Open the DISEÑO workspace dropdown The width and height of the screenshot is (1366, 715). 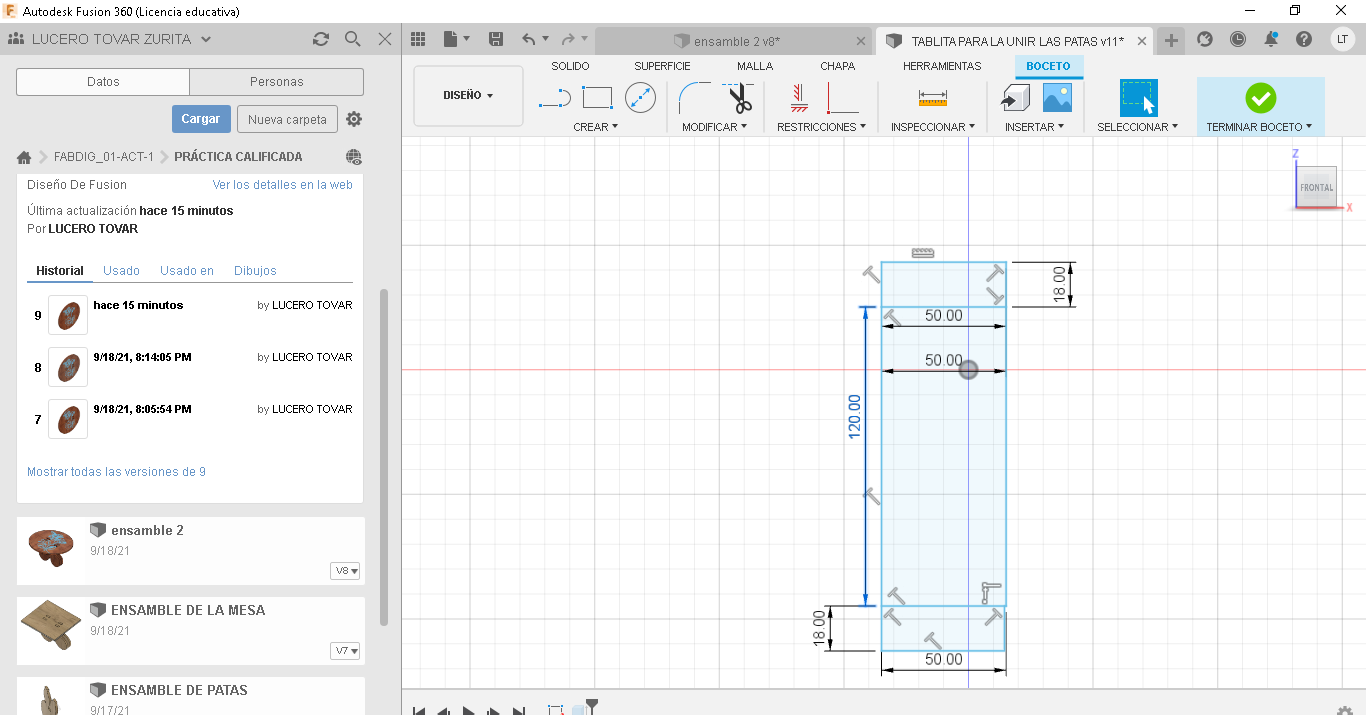tap(468, 96)
